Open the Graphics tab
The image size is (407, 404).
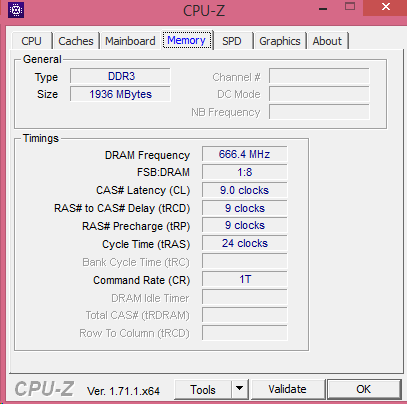point(280,41)
